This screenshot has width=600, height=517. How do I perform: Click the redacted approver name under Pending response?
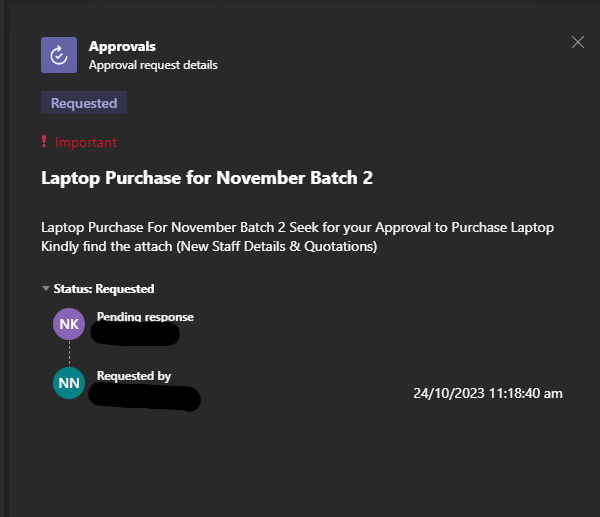(x=135, y=334)
